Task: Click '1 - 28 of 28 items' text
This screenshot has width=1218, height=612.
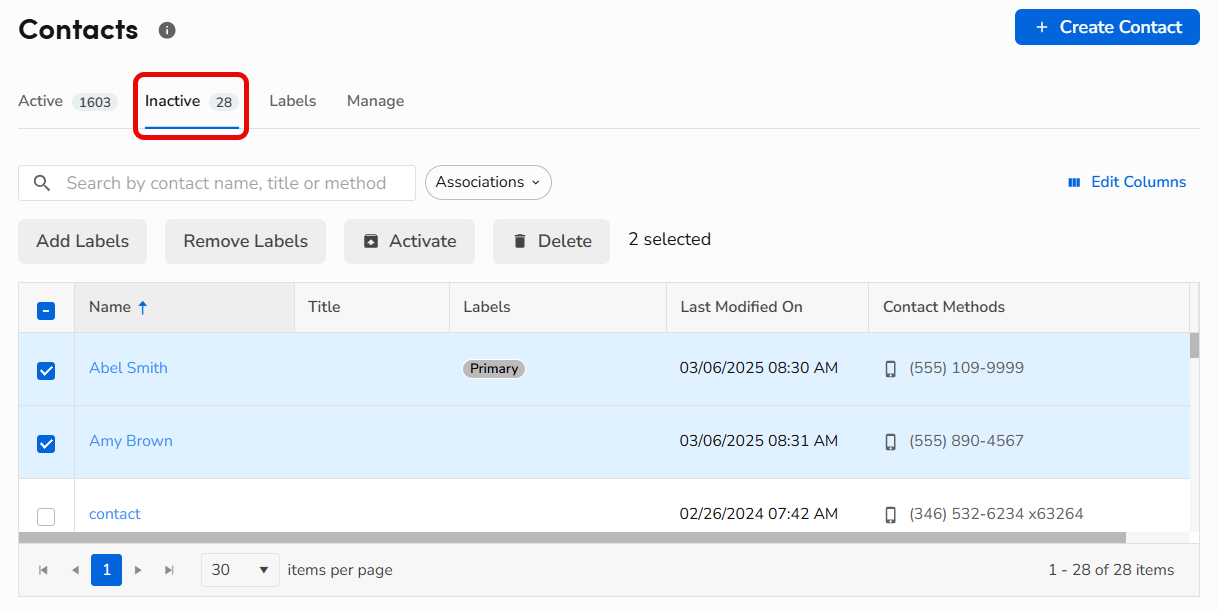Action: 1111,570
